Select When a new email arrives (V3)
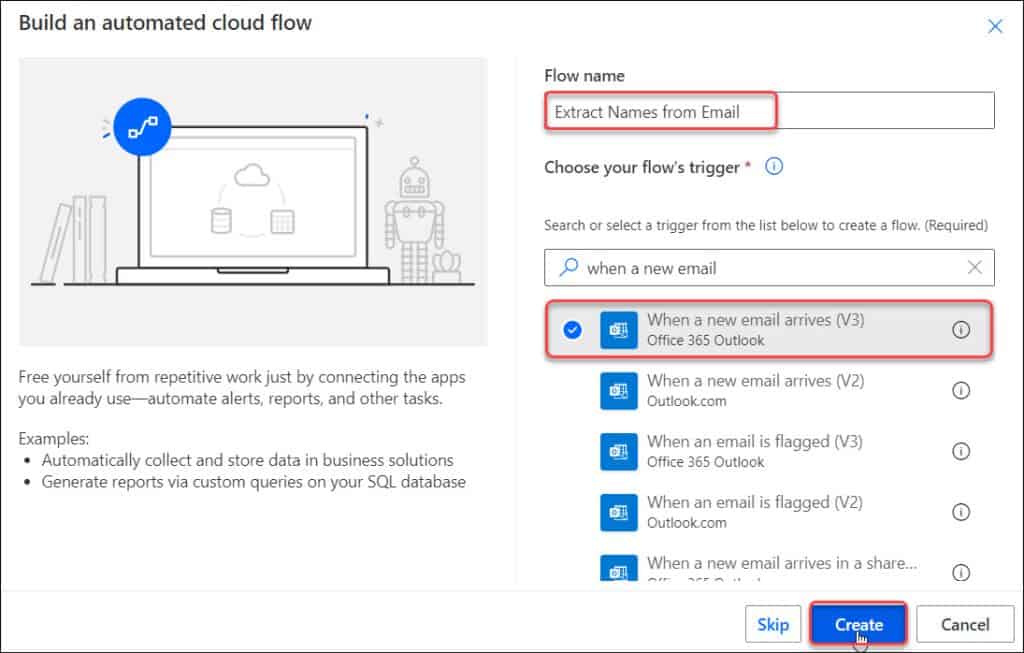Image resolution: width=1024 pixels, height=653 pixels. [x=769, y=329]
